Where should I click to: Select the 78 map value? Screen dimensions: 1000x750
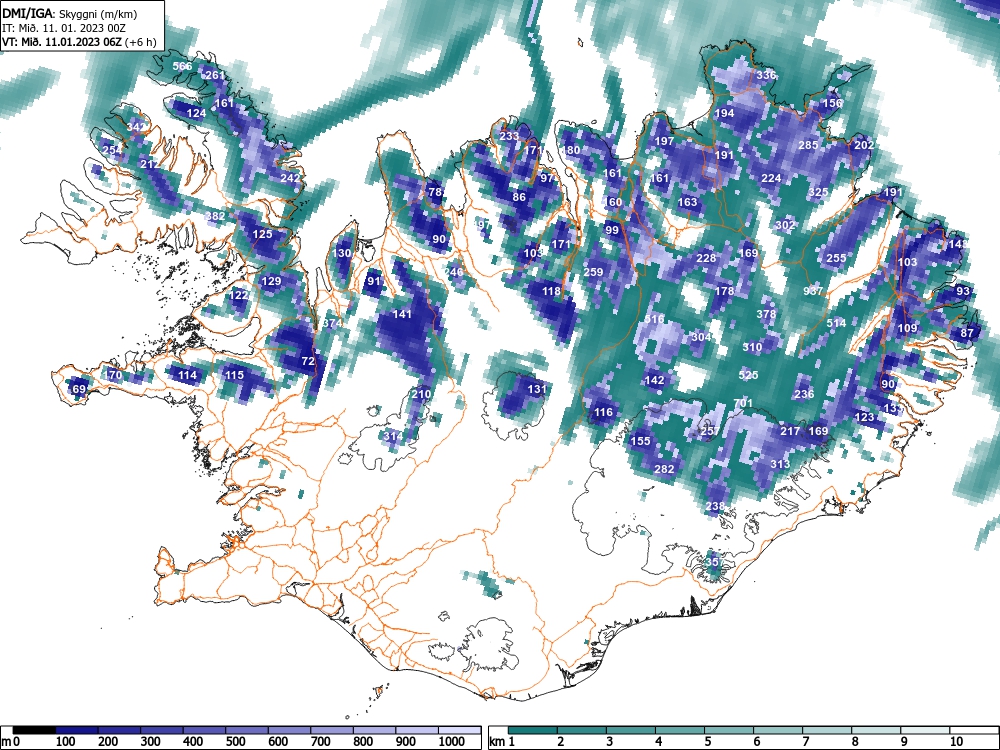(435, 192)
